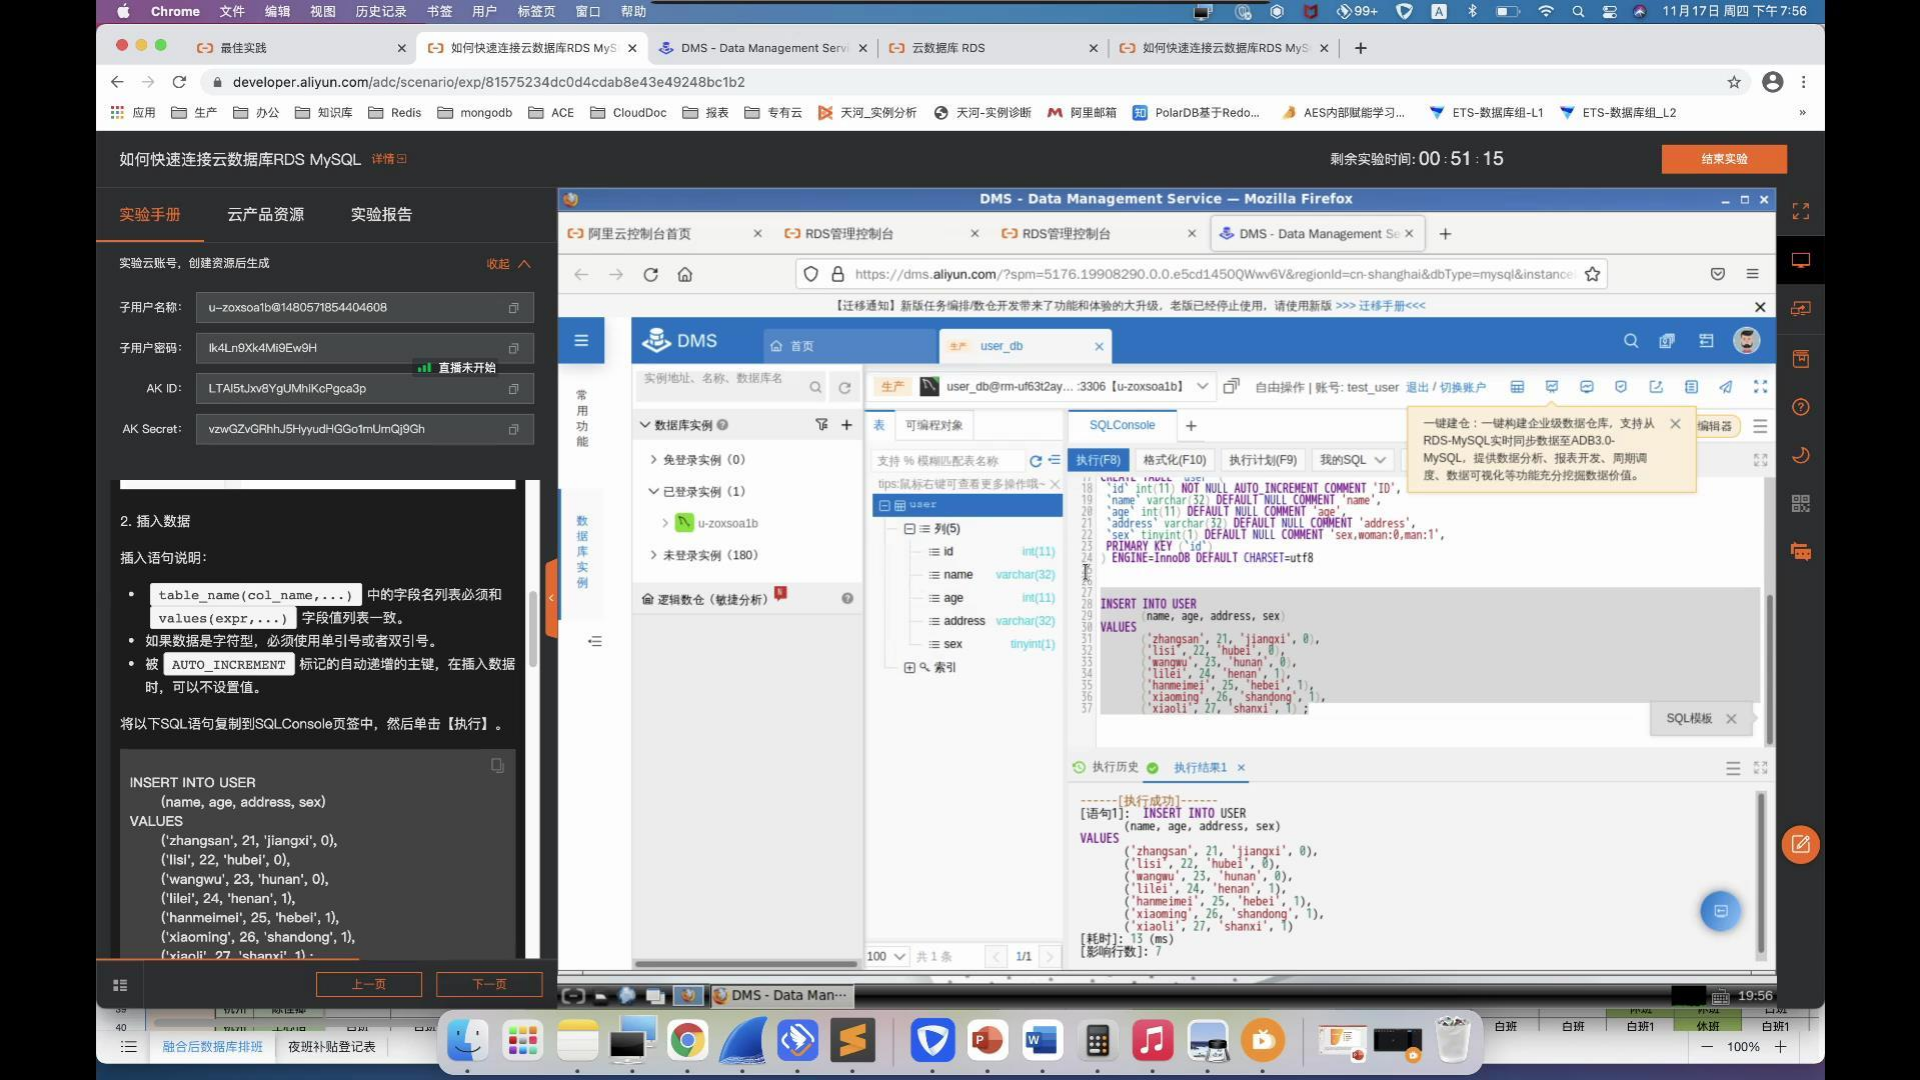Click the QR code icon in right sidebar
The height and width of the screenshot is (1080, 1920).
(1801, 503)
